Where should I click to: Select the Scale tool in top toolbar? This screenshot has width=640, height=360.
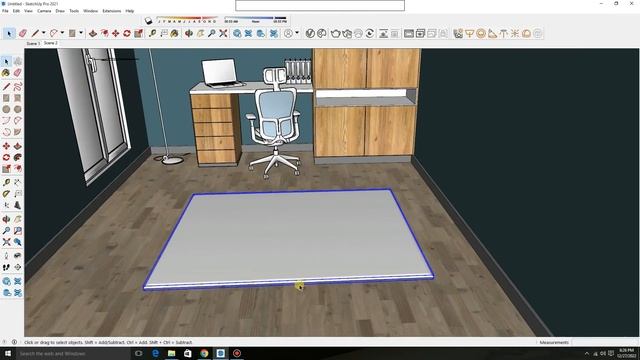[138, 33]
